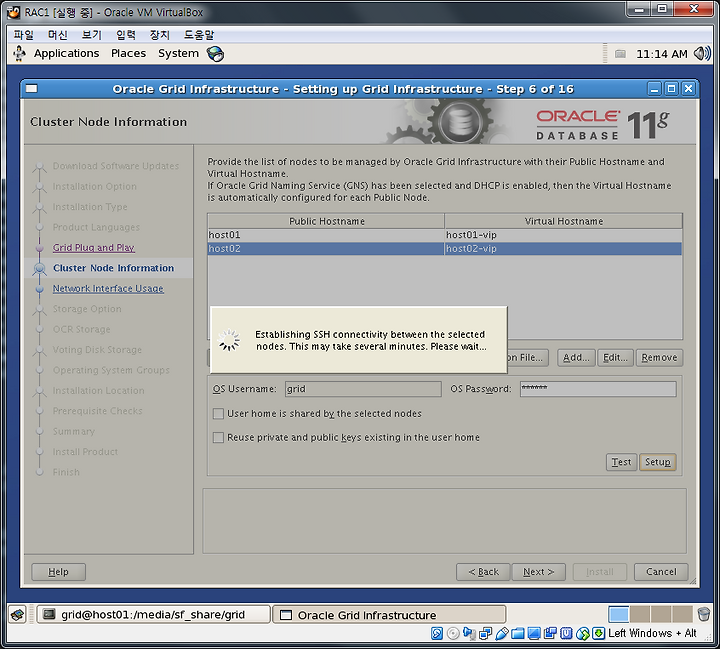Click the volume speaker icon in top panel
Viewport: 720px width, 649px height.
[x=702, y=54]
